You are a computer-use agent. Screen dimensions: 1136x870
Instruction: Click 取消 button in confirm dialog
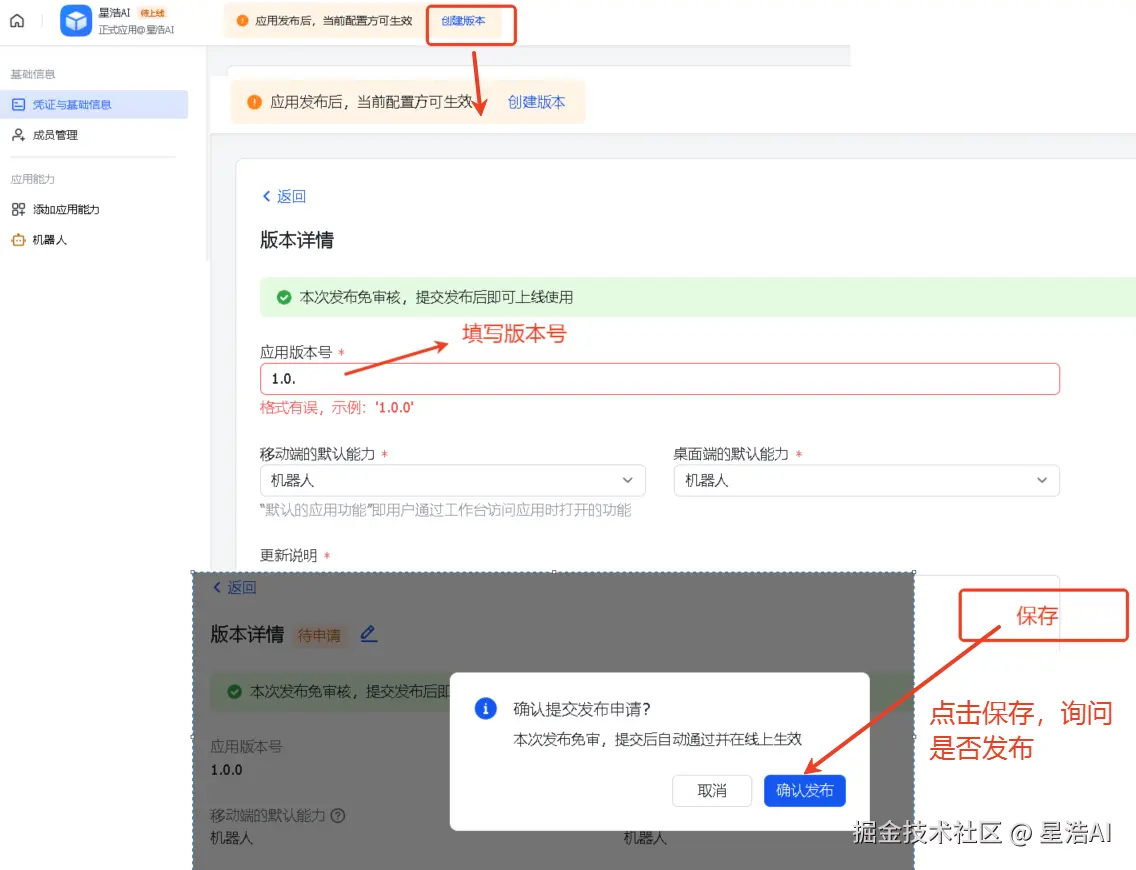(x=711, y=790)
